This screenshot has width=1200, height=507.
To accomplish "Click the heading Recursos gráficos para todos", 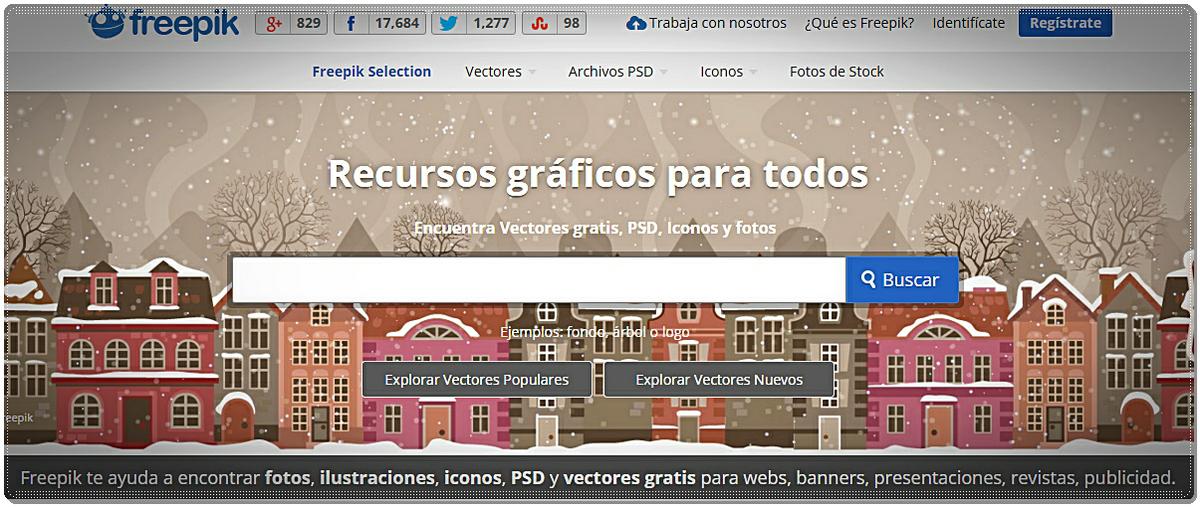I will click(598, 174).
